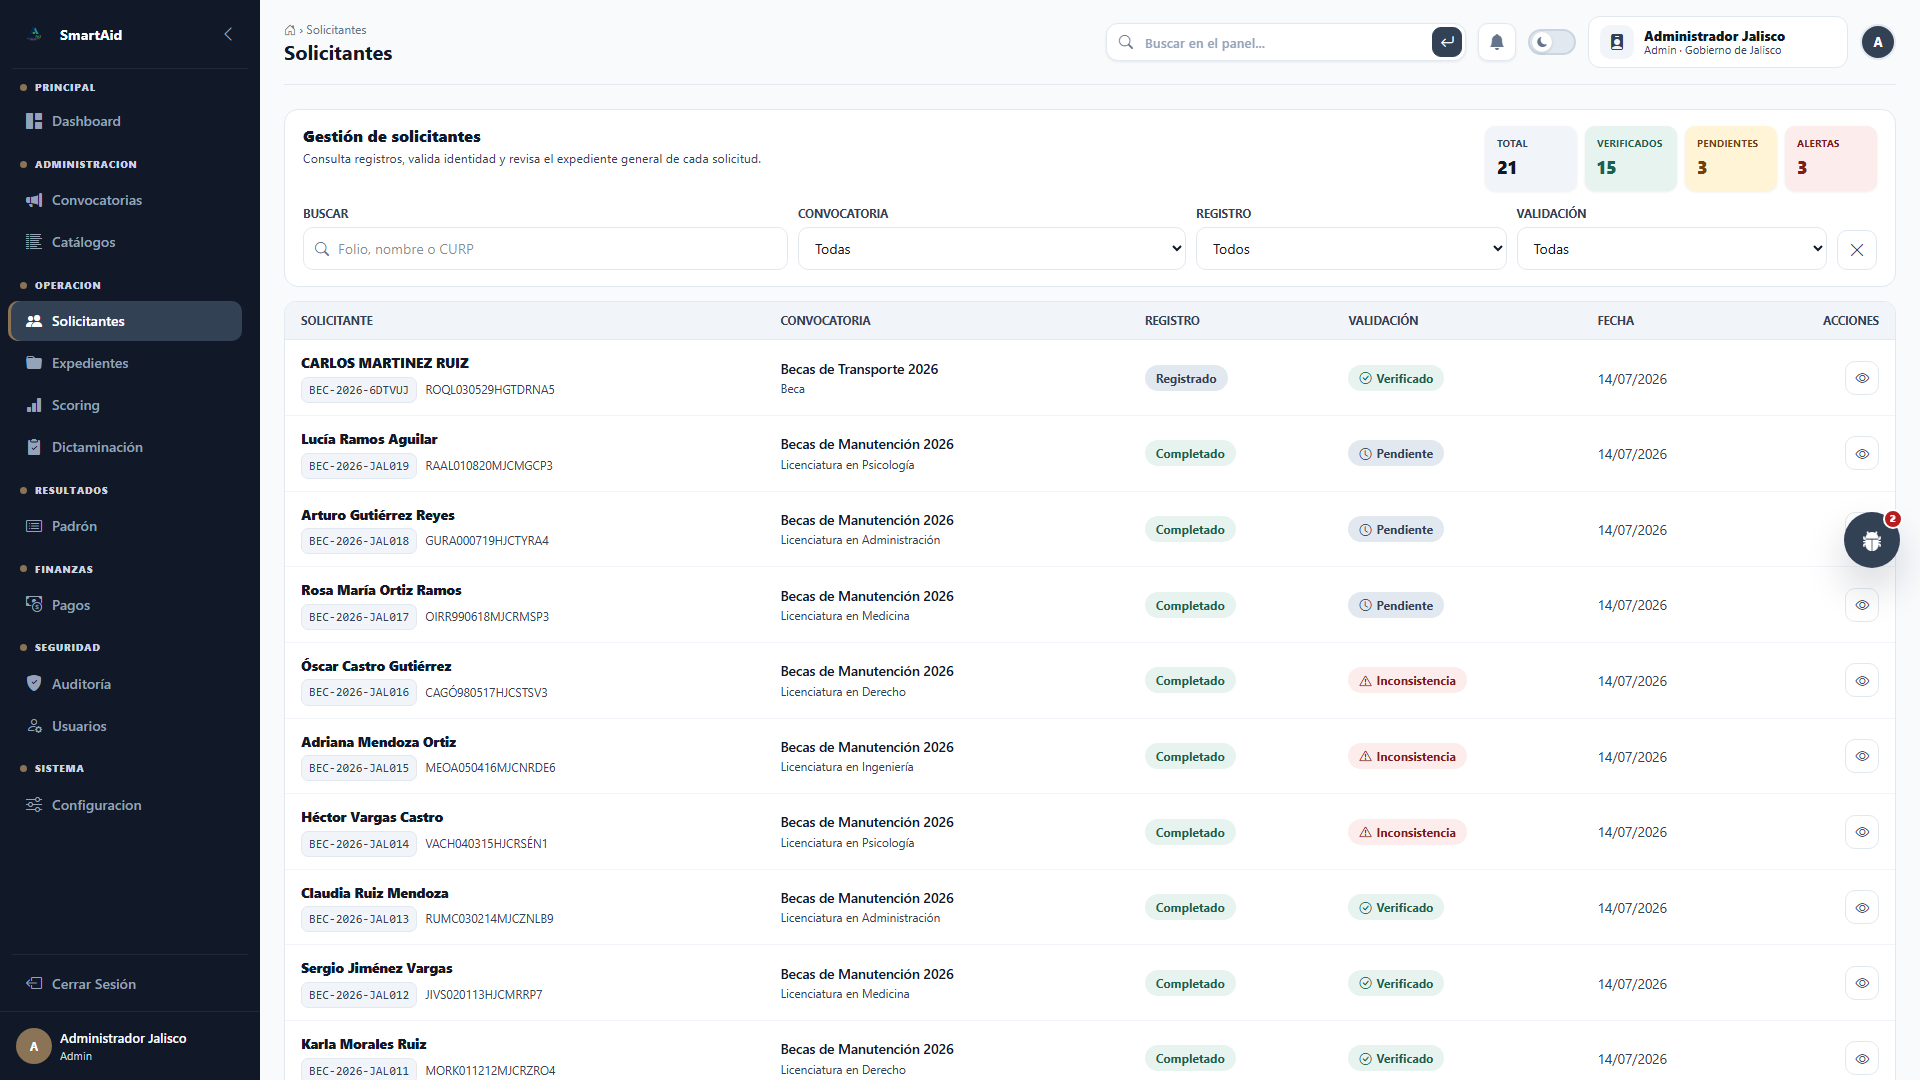Screen dimensions: 1920x1080
Task: Click the SmartAid logo icon
Action: coord(35,34)
